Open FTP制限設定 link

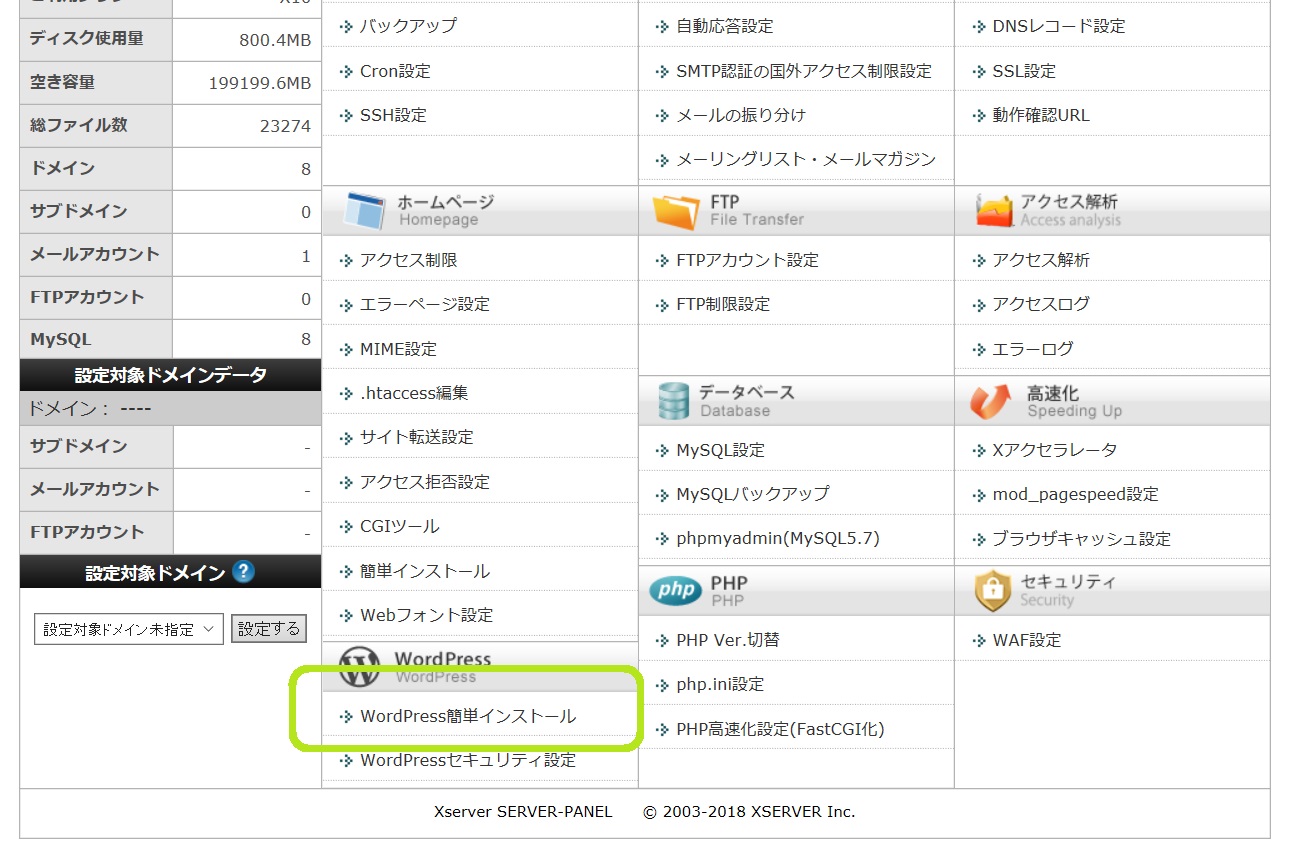point(723,304)
